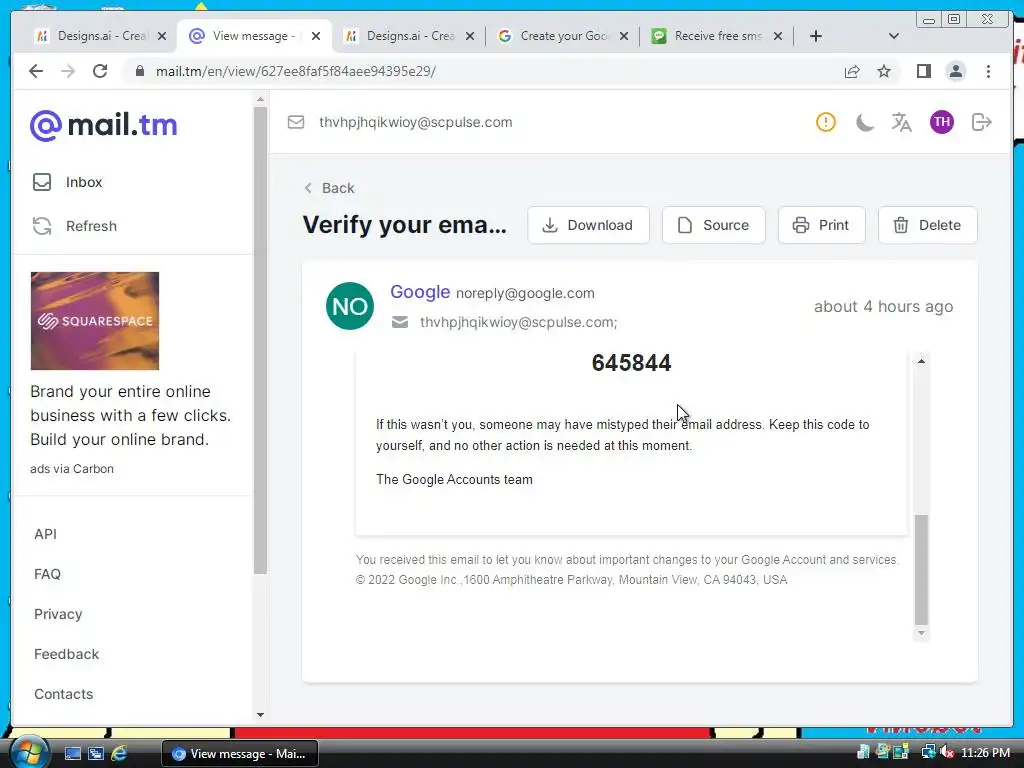The height and width of the screenshot is (768, 1024).
Task: Open the Feedback page
Action: (x=67, y=654)
